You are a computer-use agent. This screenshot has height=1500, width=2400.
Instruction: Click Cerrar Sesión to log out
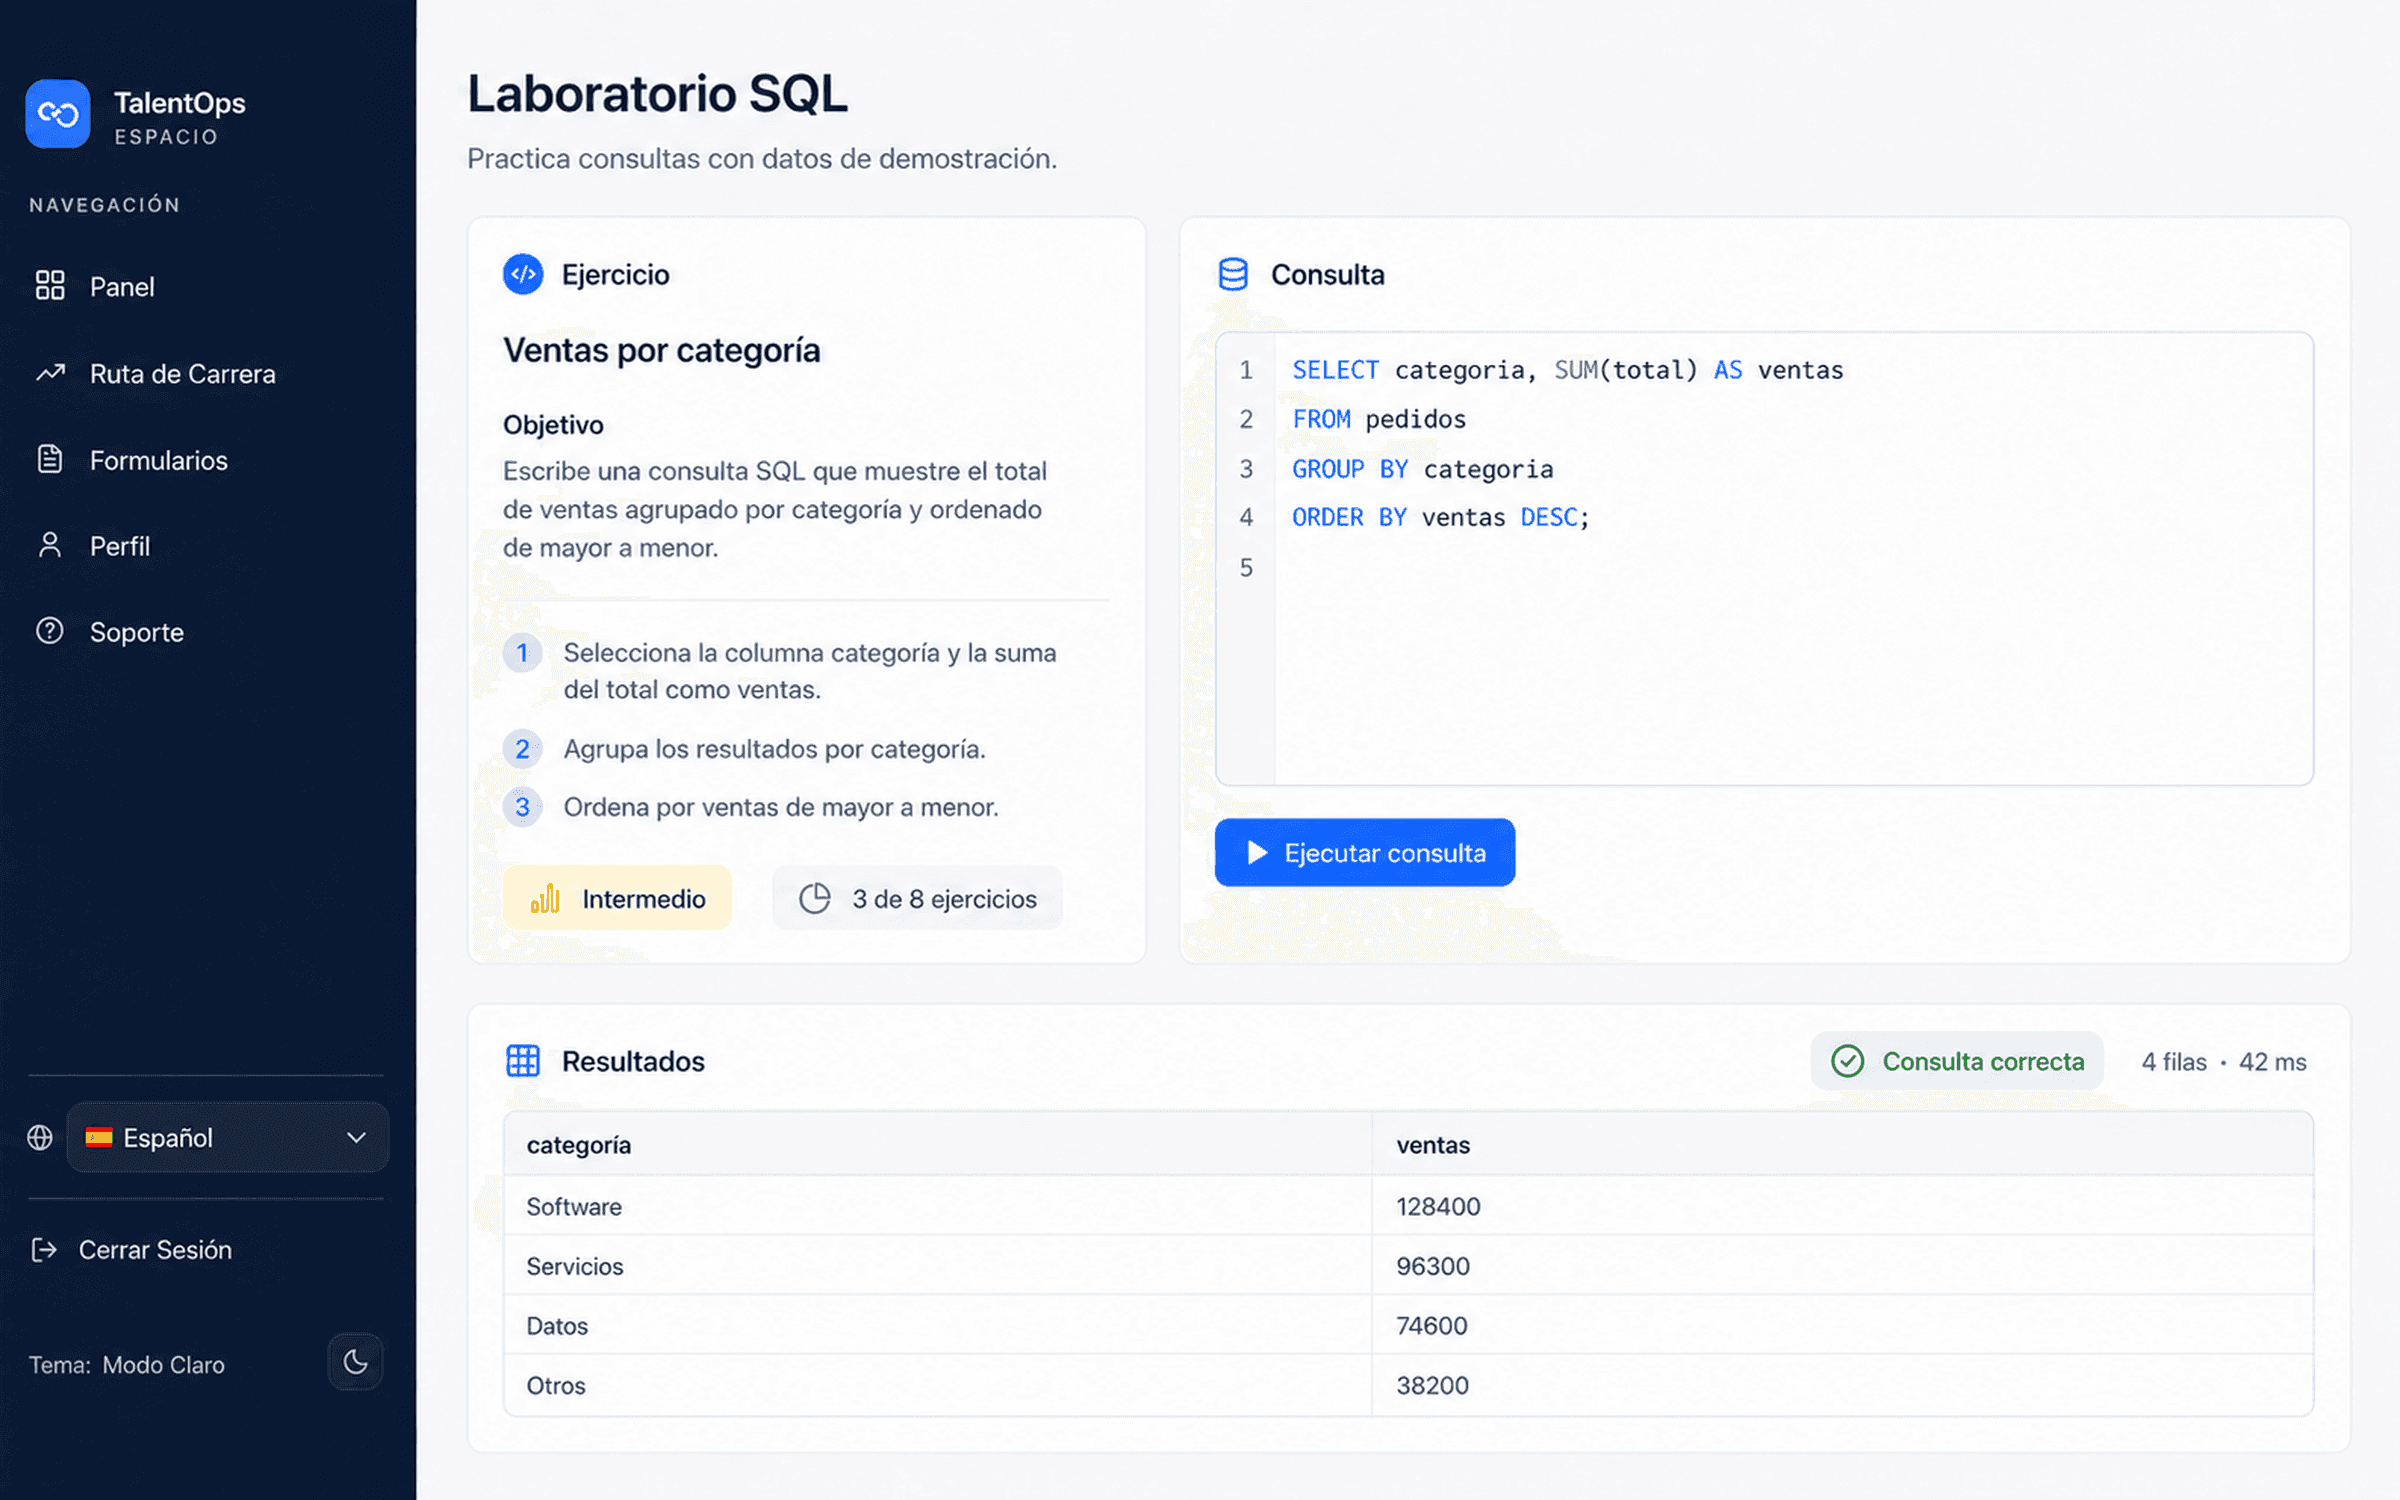pos(132,1250)
